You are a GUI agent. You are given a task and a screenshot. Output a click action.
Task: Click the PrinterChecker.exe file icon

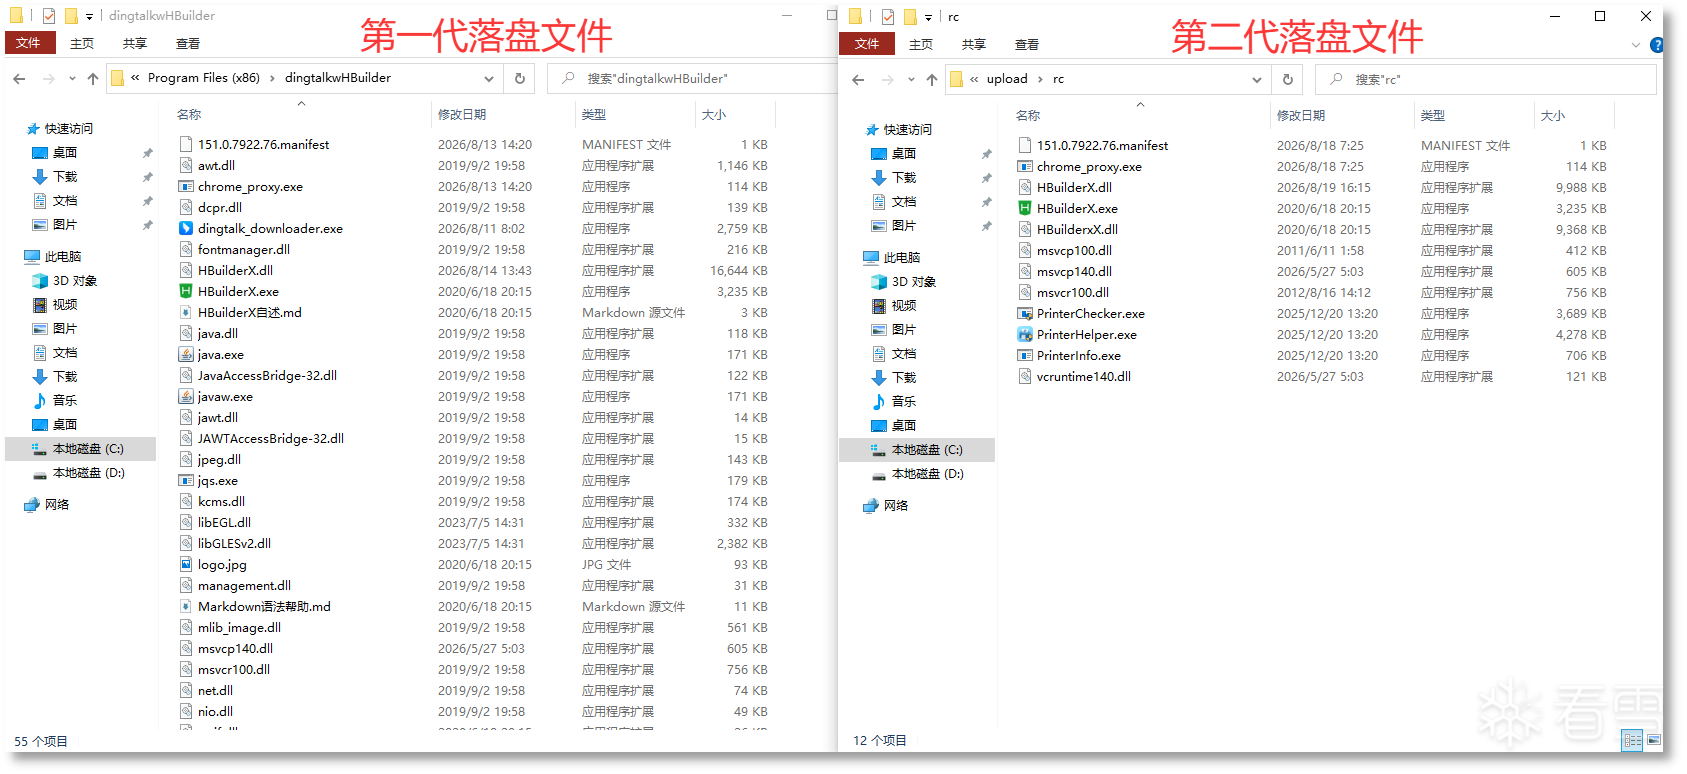click(1024, 313)
